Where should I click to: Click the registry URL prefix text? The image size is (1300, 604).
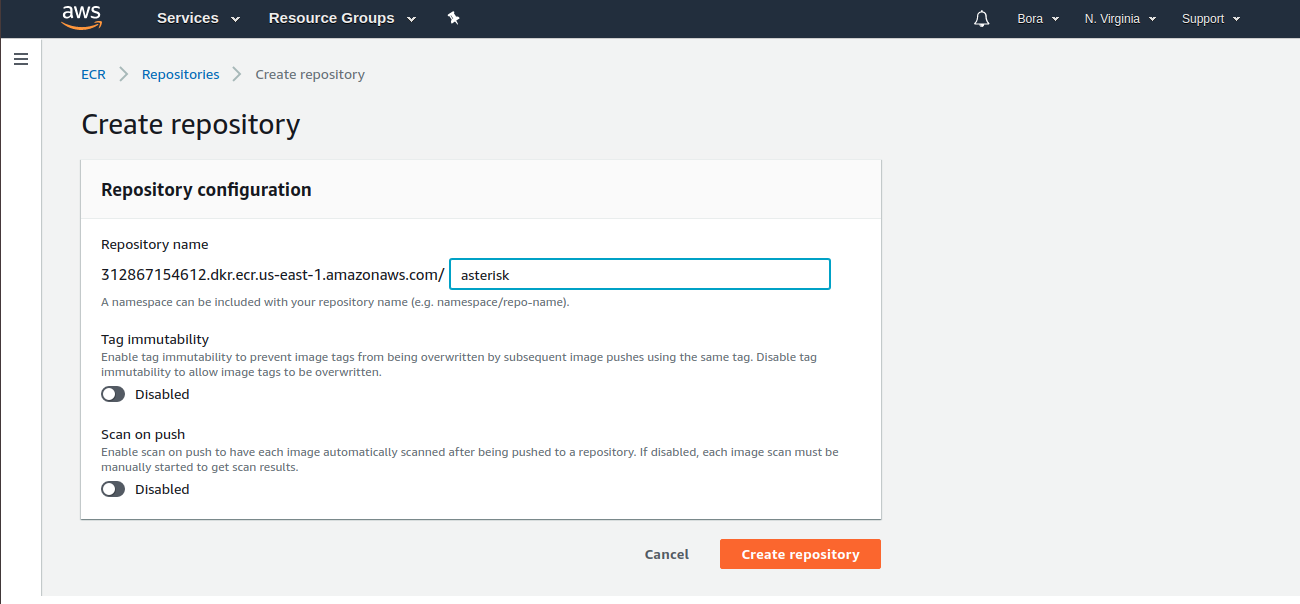tap(273, 274)
